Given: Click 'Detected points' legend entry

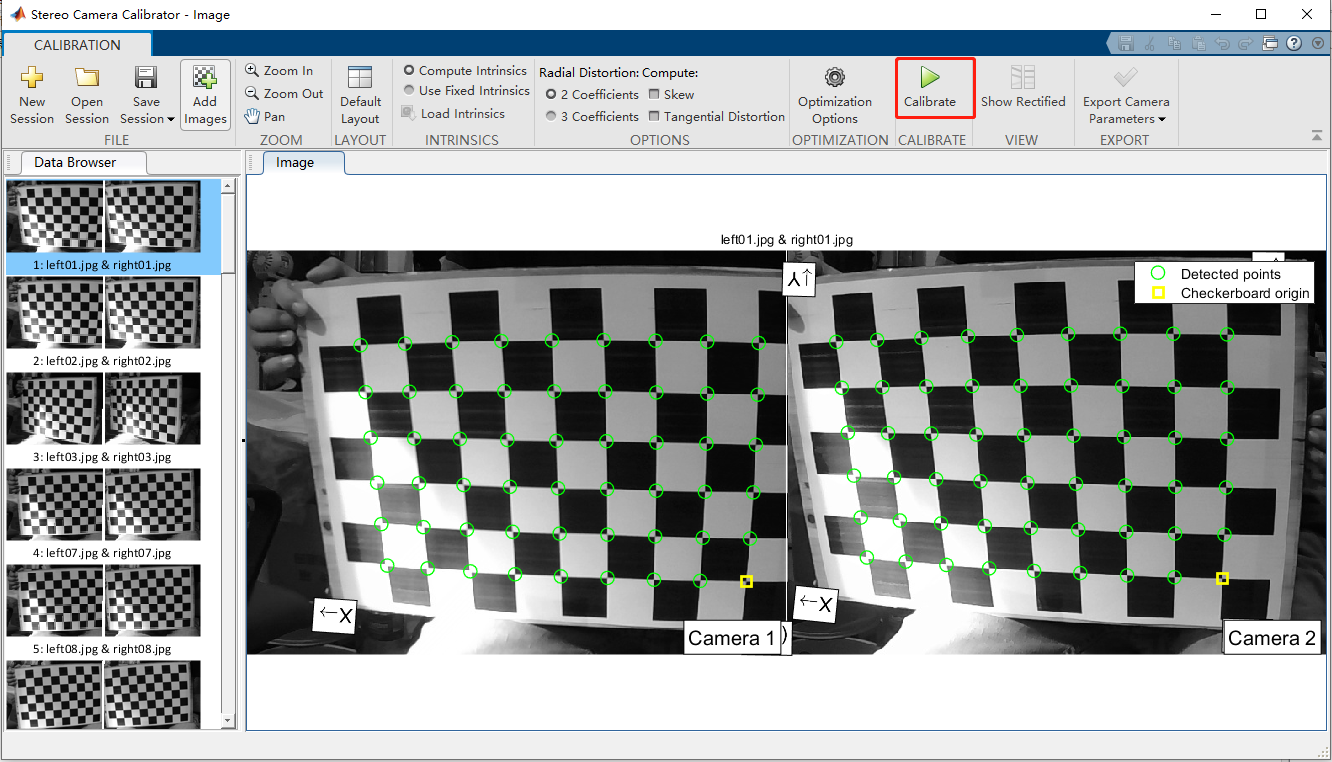Looking at the screenshot, I should point(1230,274).
